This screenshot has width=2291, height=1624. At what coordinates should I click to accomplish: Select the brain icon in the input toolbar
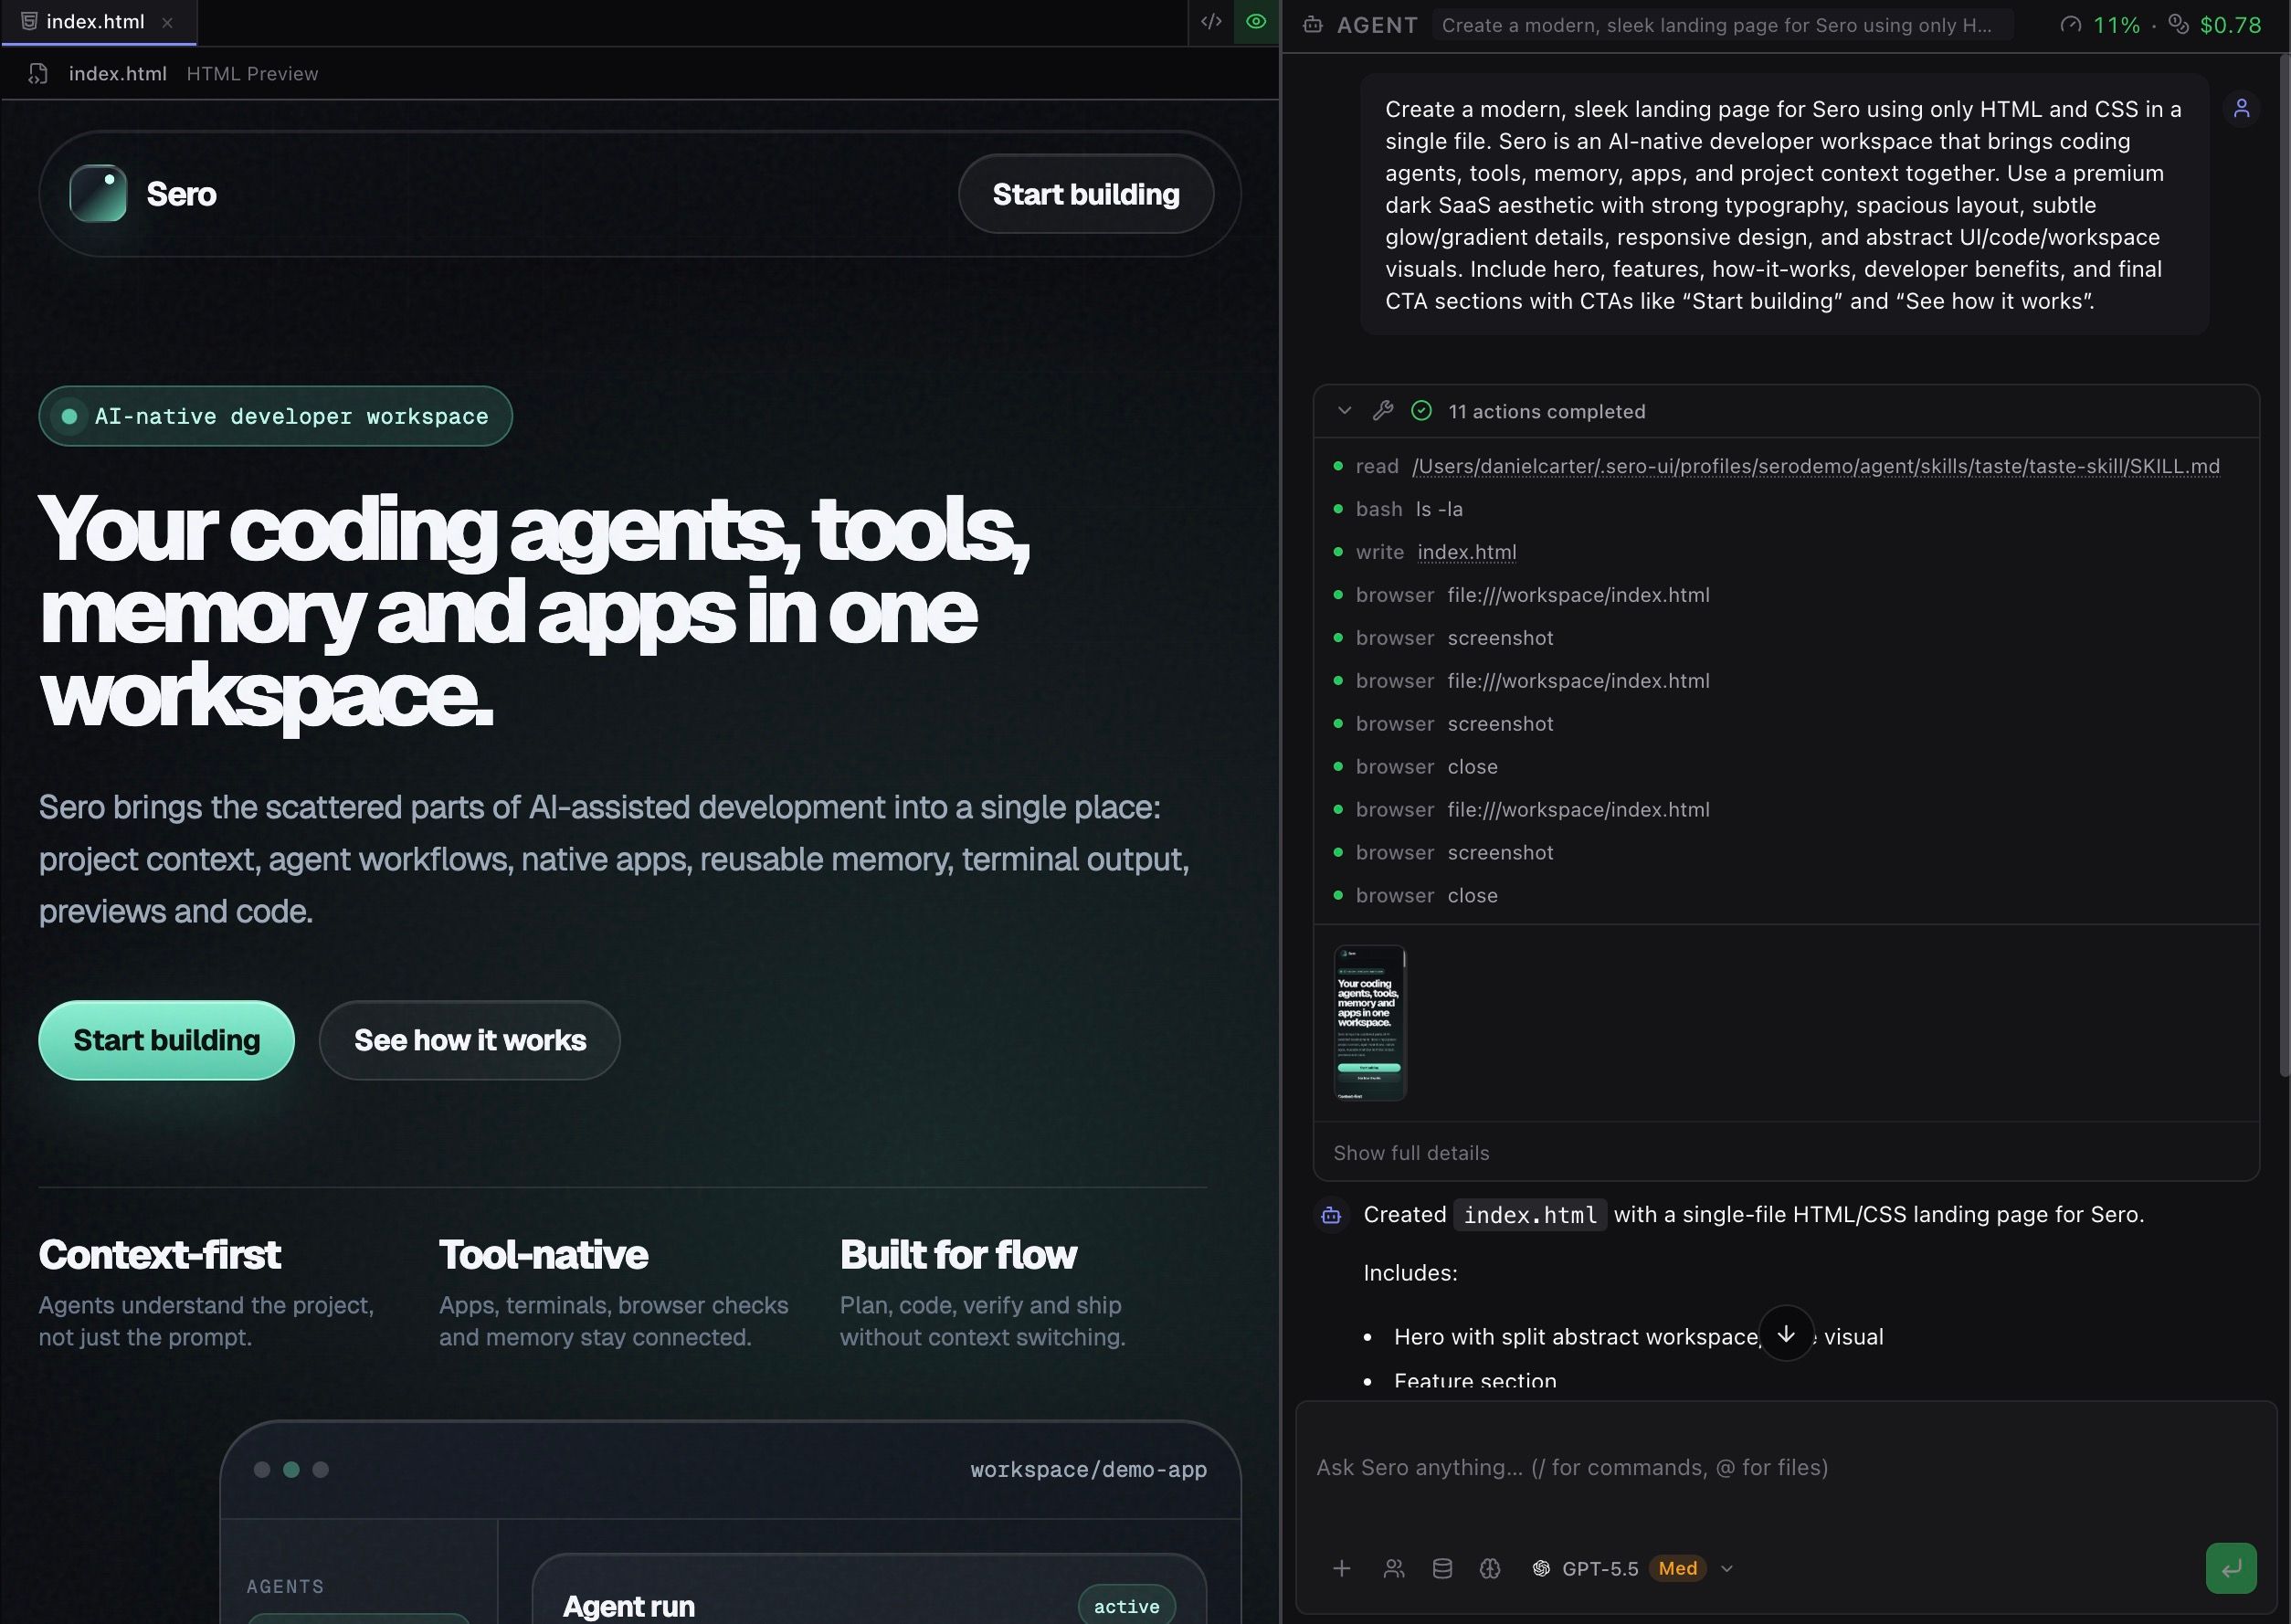[x=1490, y=1568]
